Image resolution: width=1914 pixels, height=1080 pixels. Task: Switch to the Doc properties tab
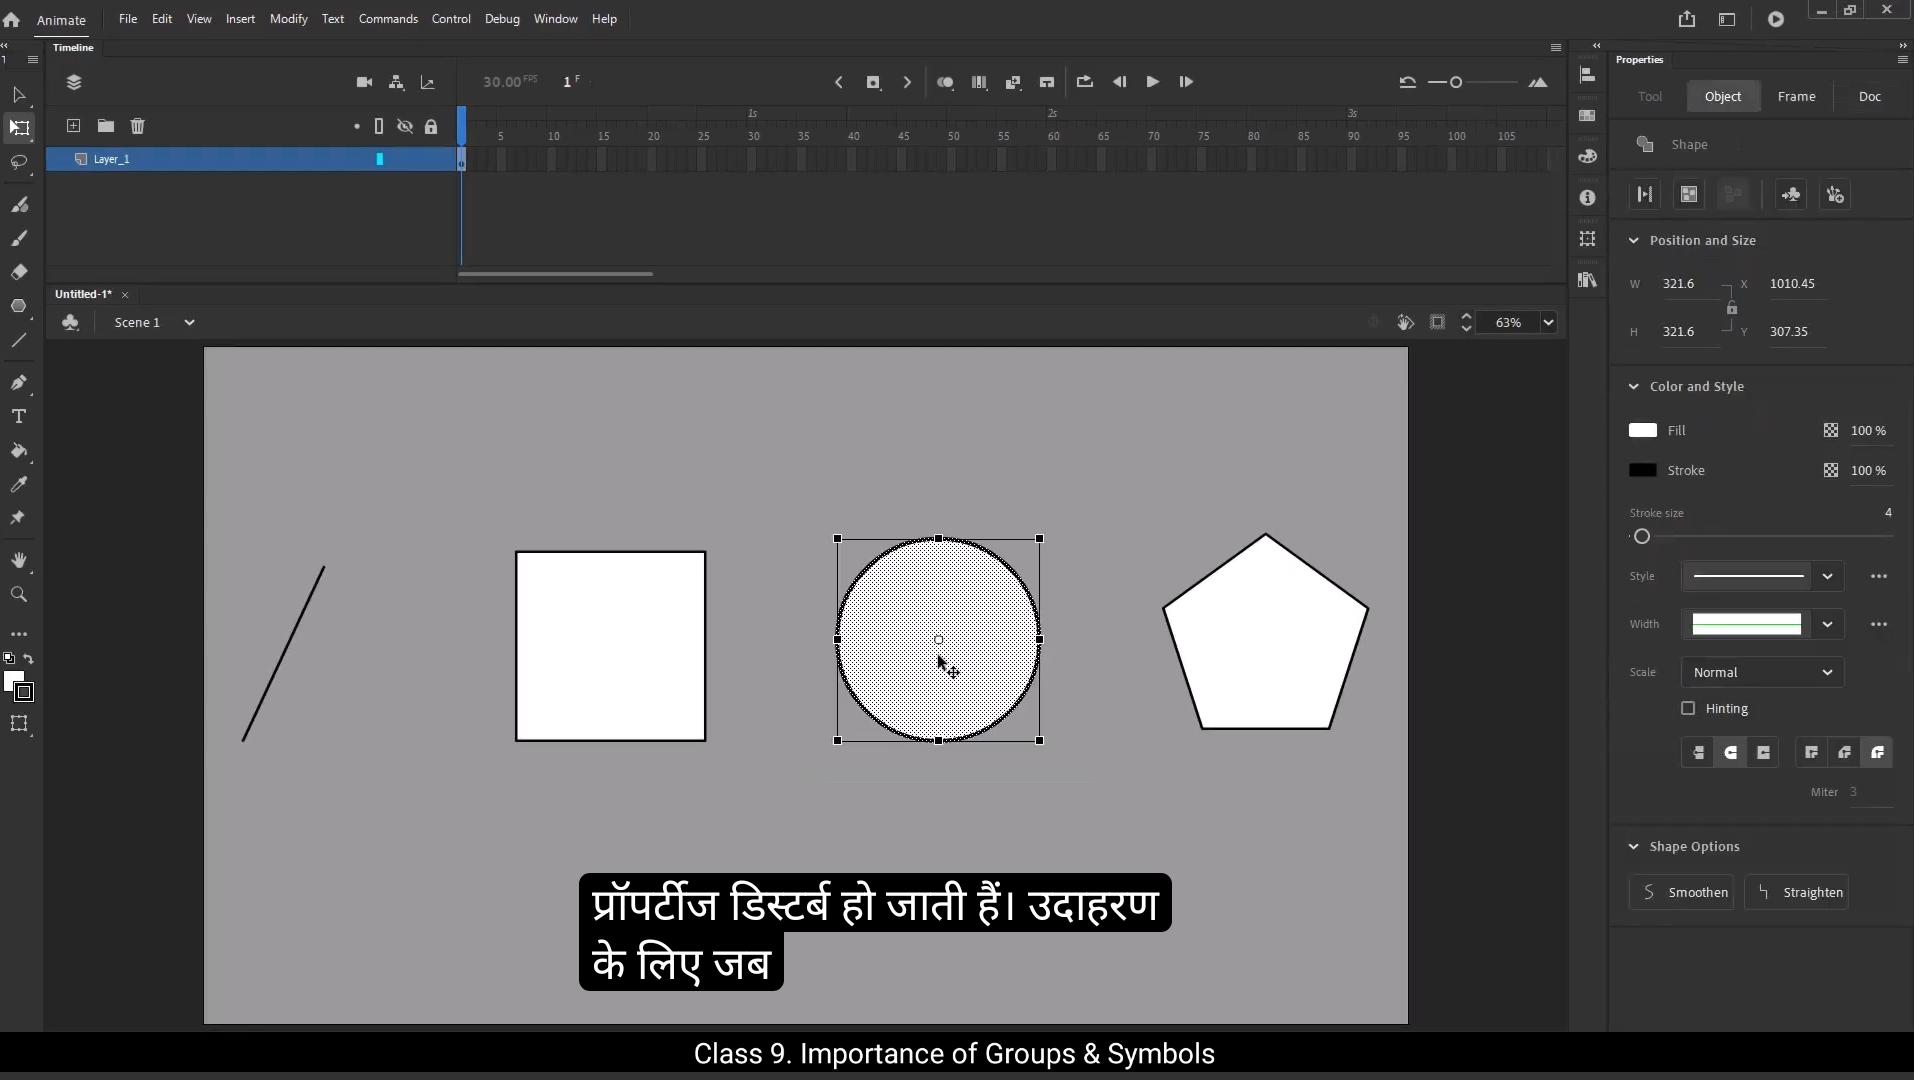[1869, 96]
